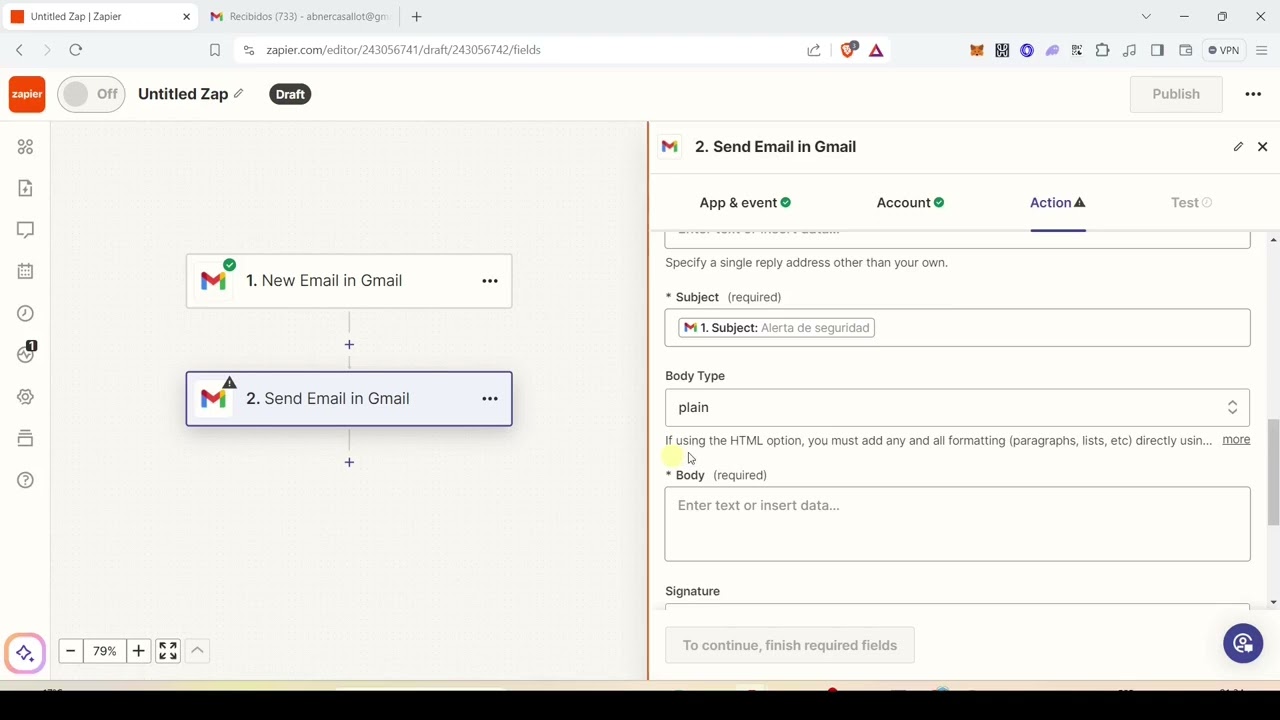Close the Send Email in Gmail panel

click(x=1262, y=147)
